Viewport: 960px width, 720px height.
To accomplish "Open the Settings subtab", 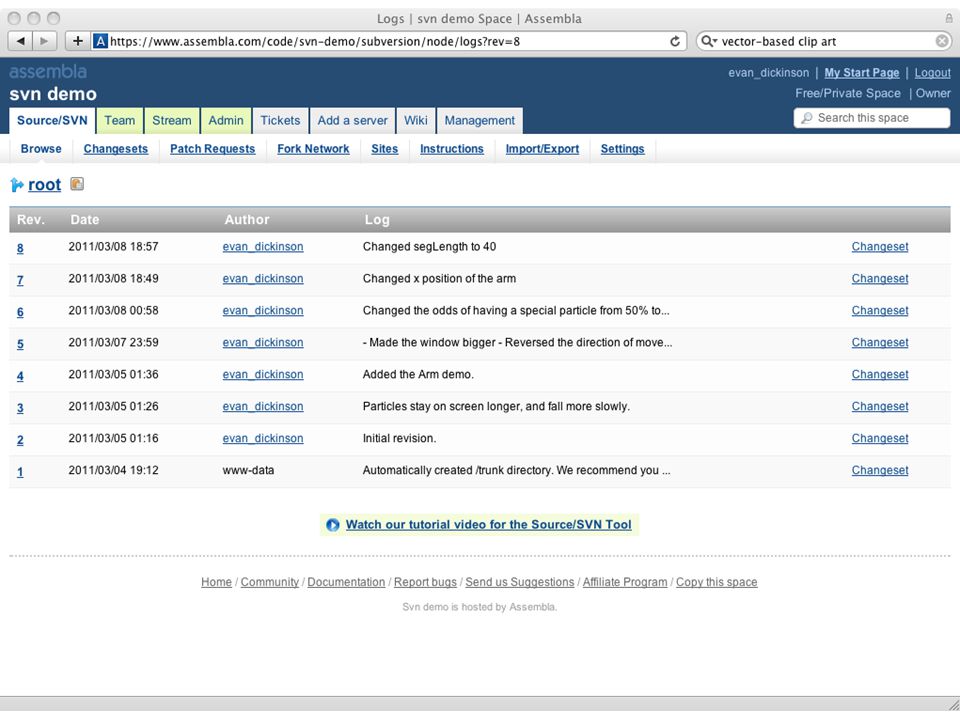I will point(622,149).
